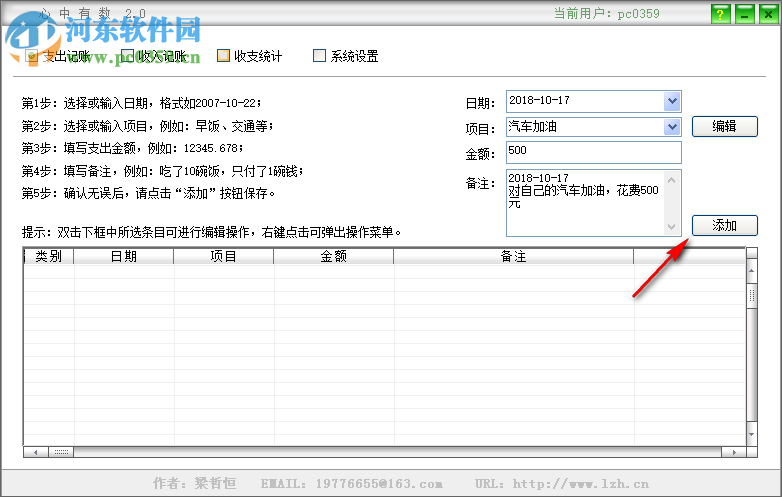Viewport: 782px width, 497px height.
Task: Click the 提示 hint line above the table
Action: tap(211, 232)
